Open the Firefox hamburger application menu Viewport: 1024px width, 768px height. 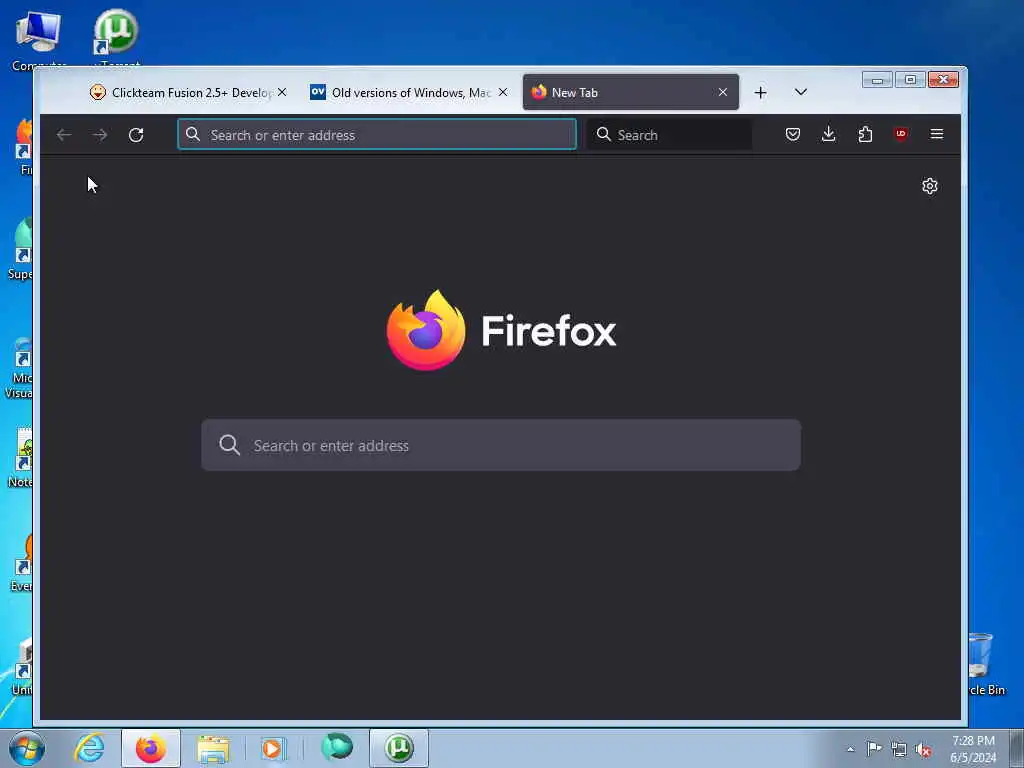coord(936,134)
